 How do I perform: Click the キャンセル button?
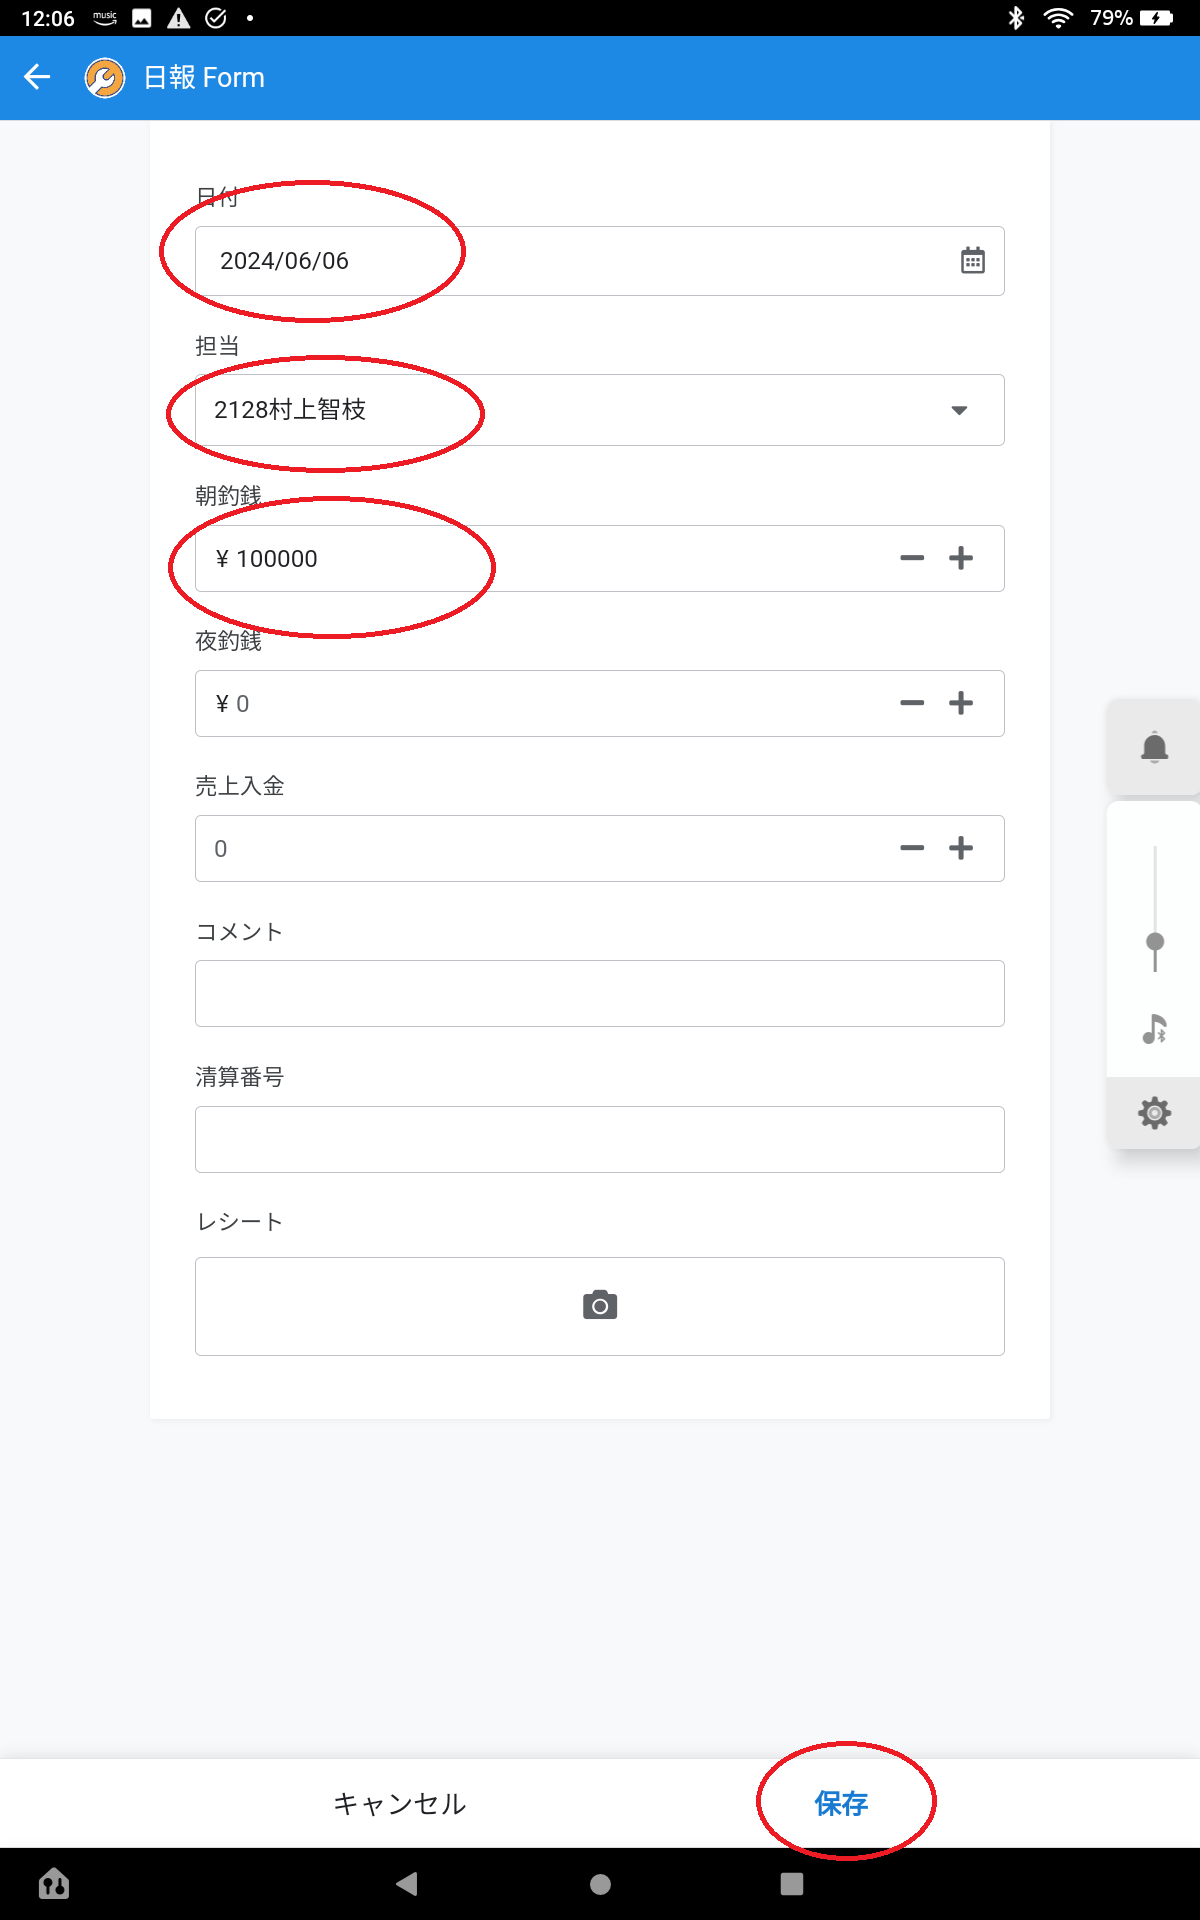click(399, 1803)
